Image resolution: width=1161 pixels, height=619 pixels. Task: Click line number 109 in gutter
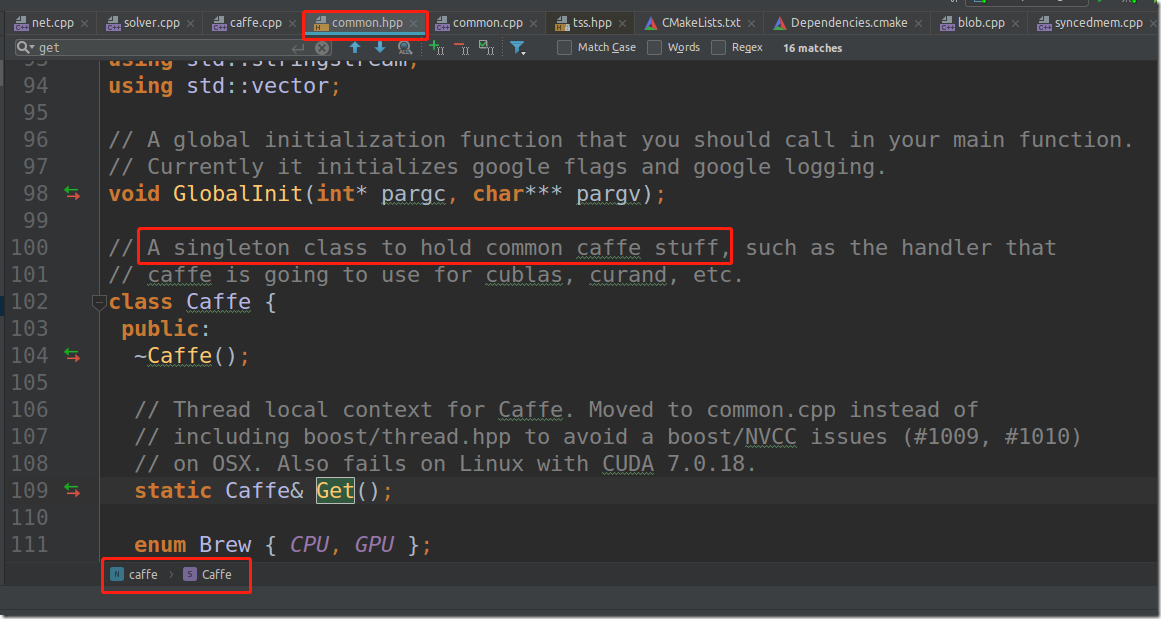[30, 490]
